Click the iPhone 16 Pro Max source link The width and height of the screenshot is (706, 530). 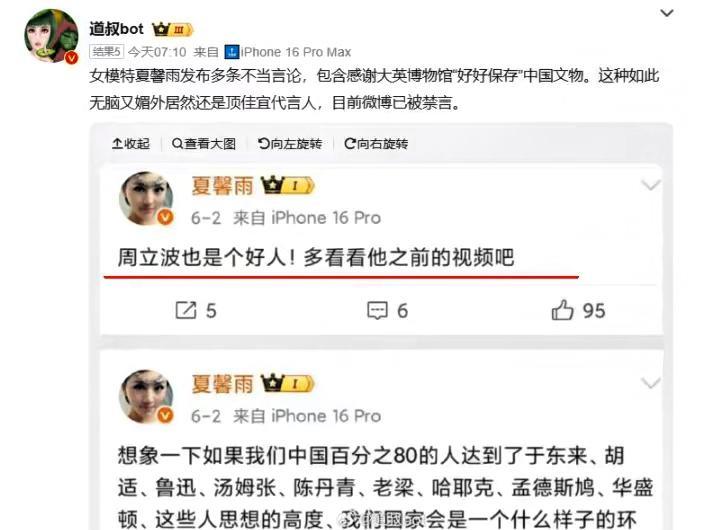point(288,52)
